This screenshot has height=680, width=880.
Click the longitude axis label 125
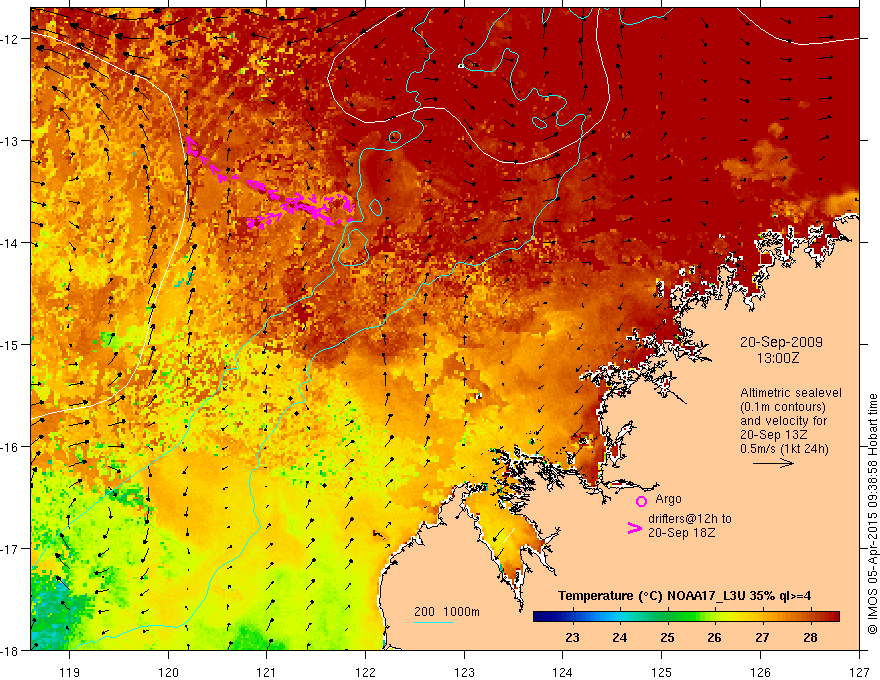662,672
